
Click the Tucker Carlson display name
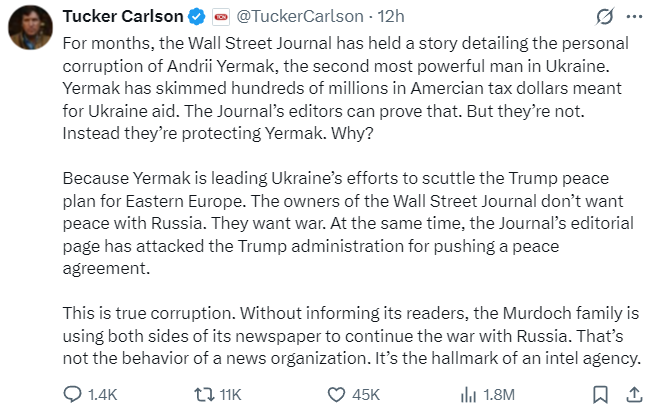[x=124, y=17]
